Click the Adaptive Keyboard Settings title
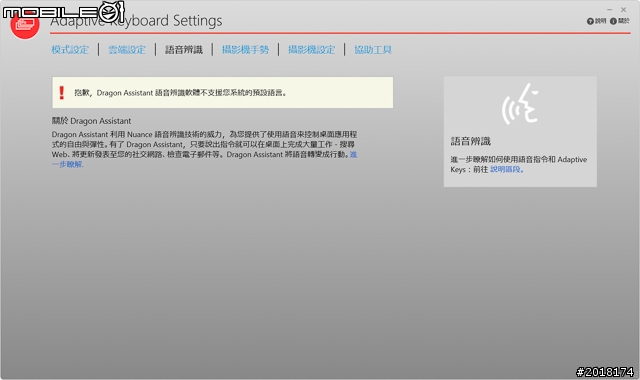This screenshot has width=640, height=380. pyautogui.click(x=136, y=20)
